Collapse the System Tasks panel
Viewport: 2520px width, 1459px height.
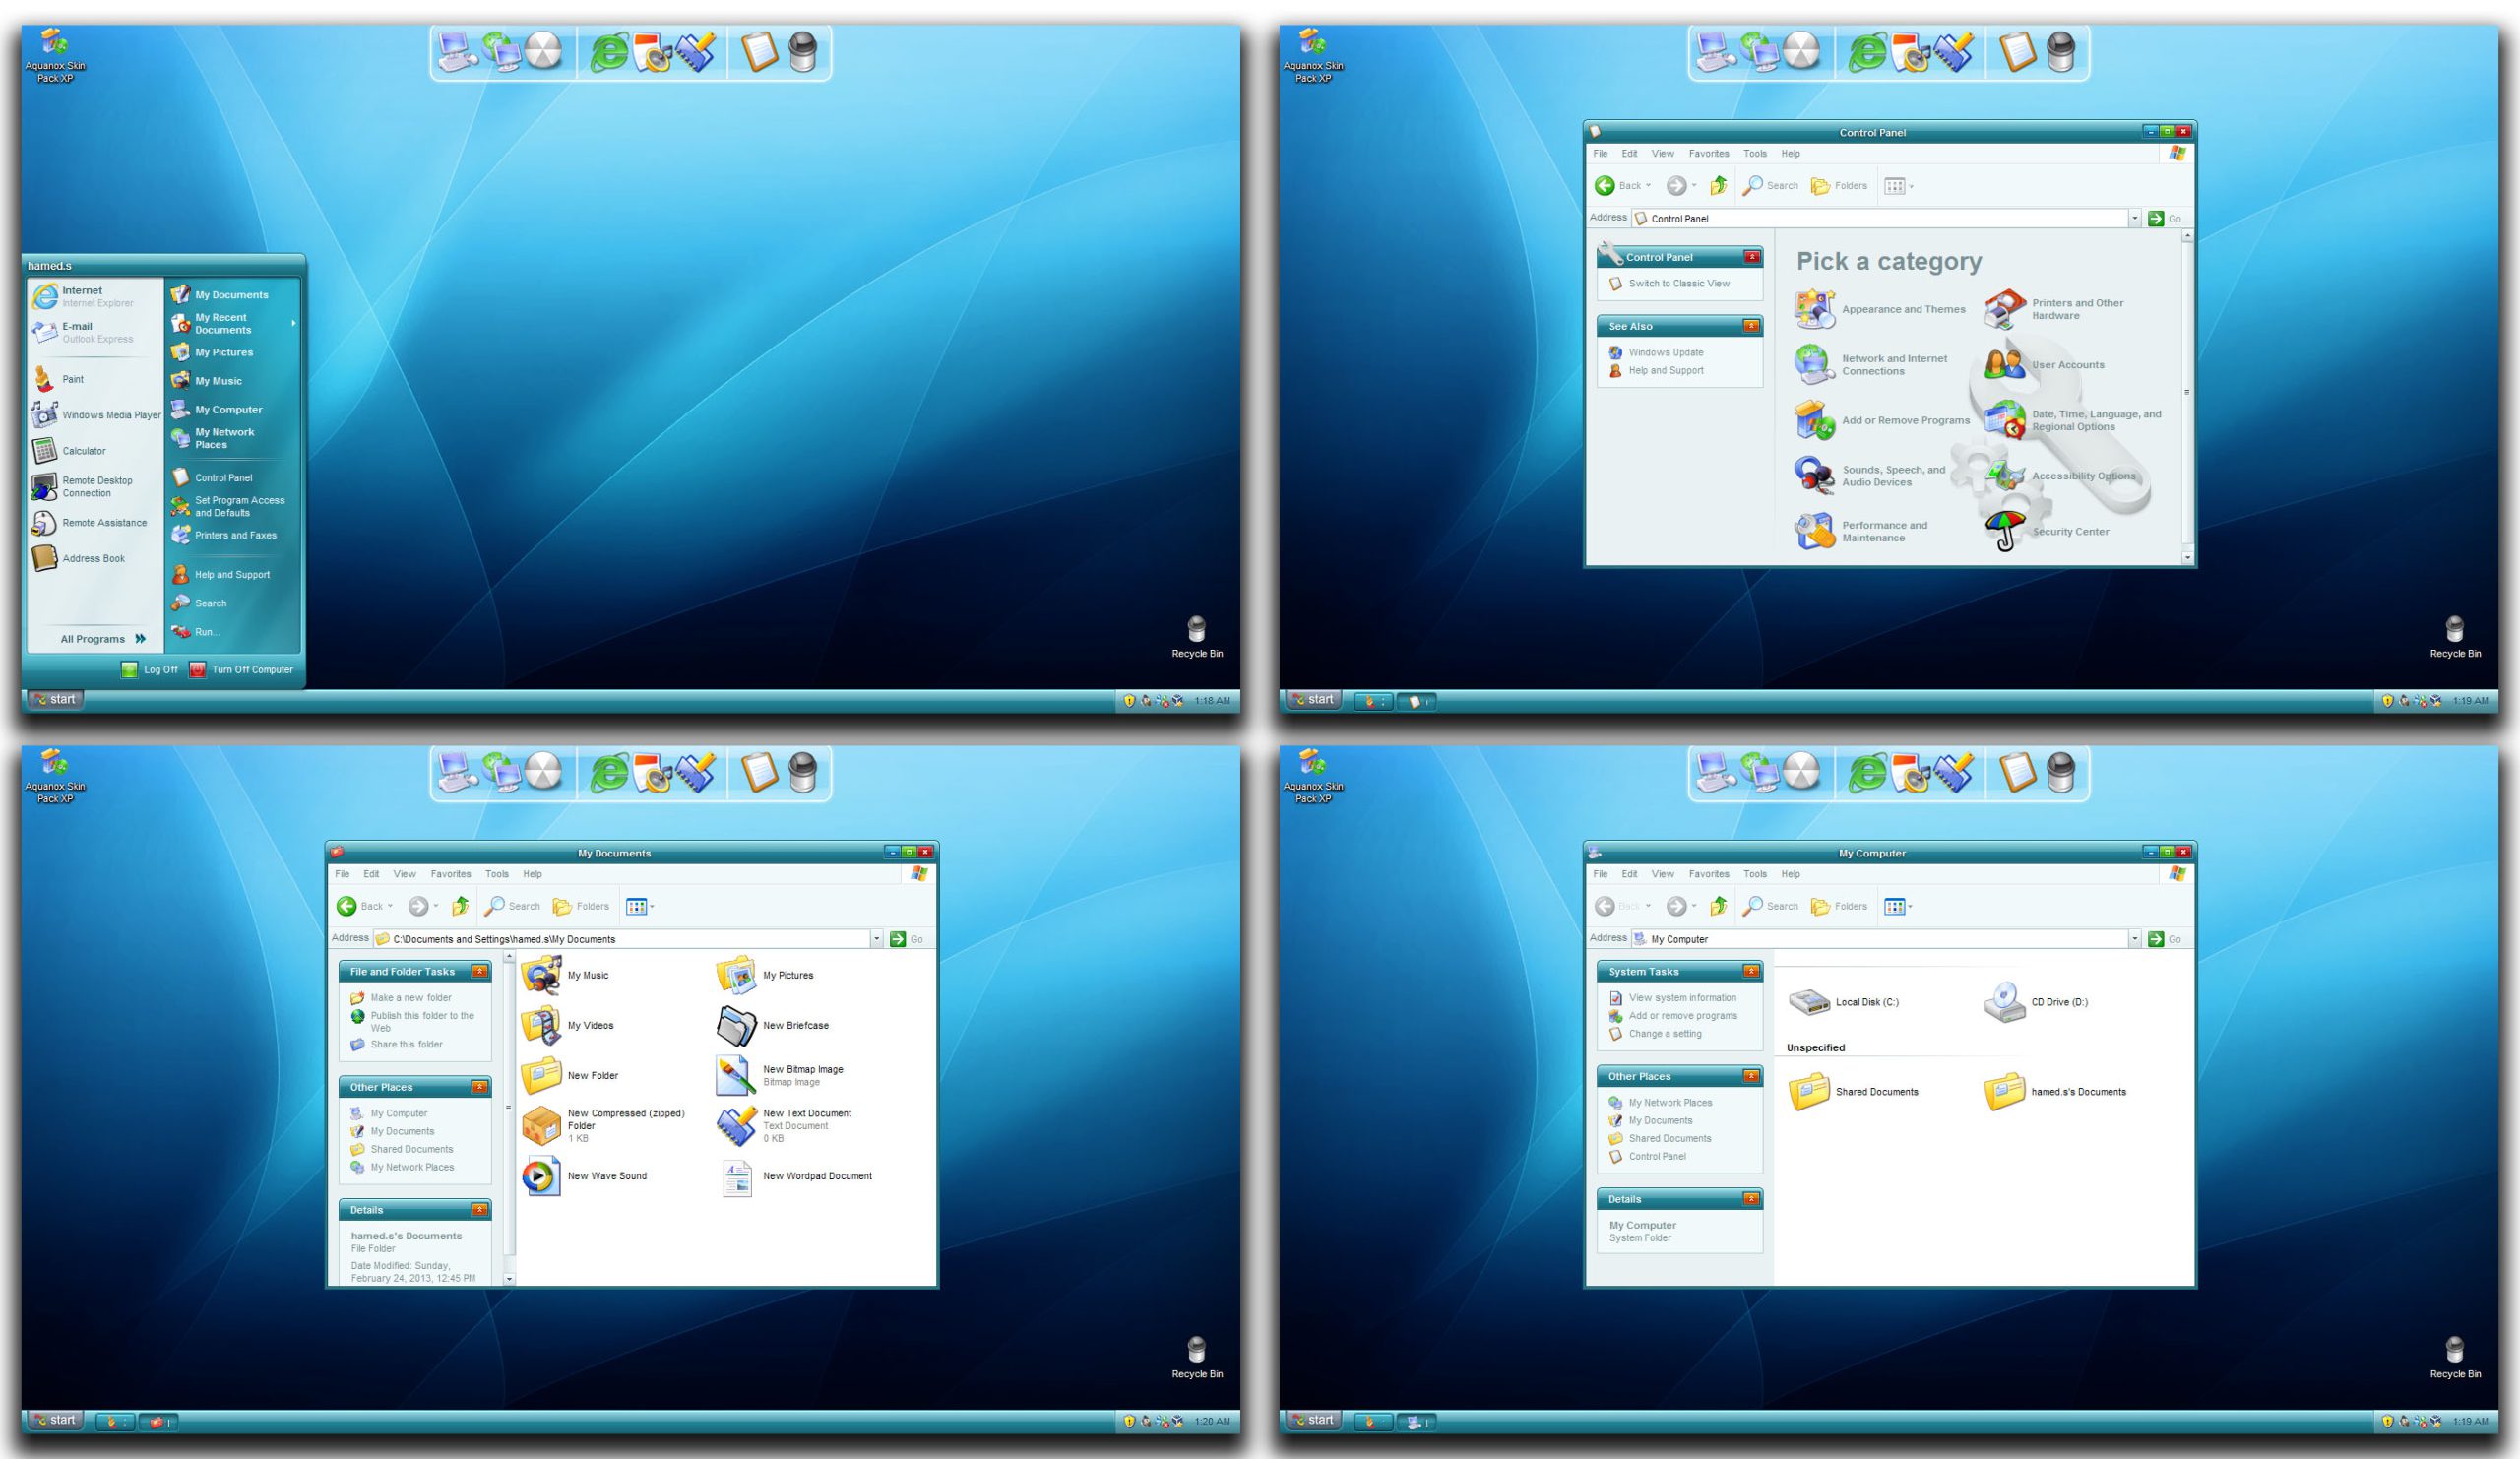[1750, 972]
